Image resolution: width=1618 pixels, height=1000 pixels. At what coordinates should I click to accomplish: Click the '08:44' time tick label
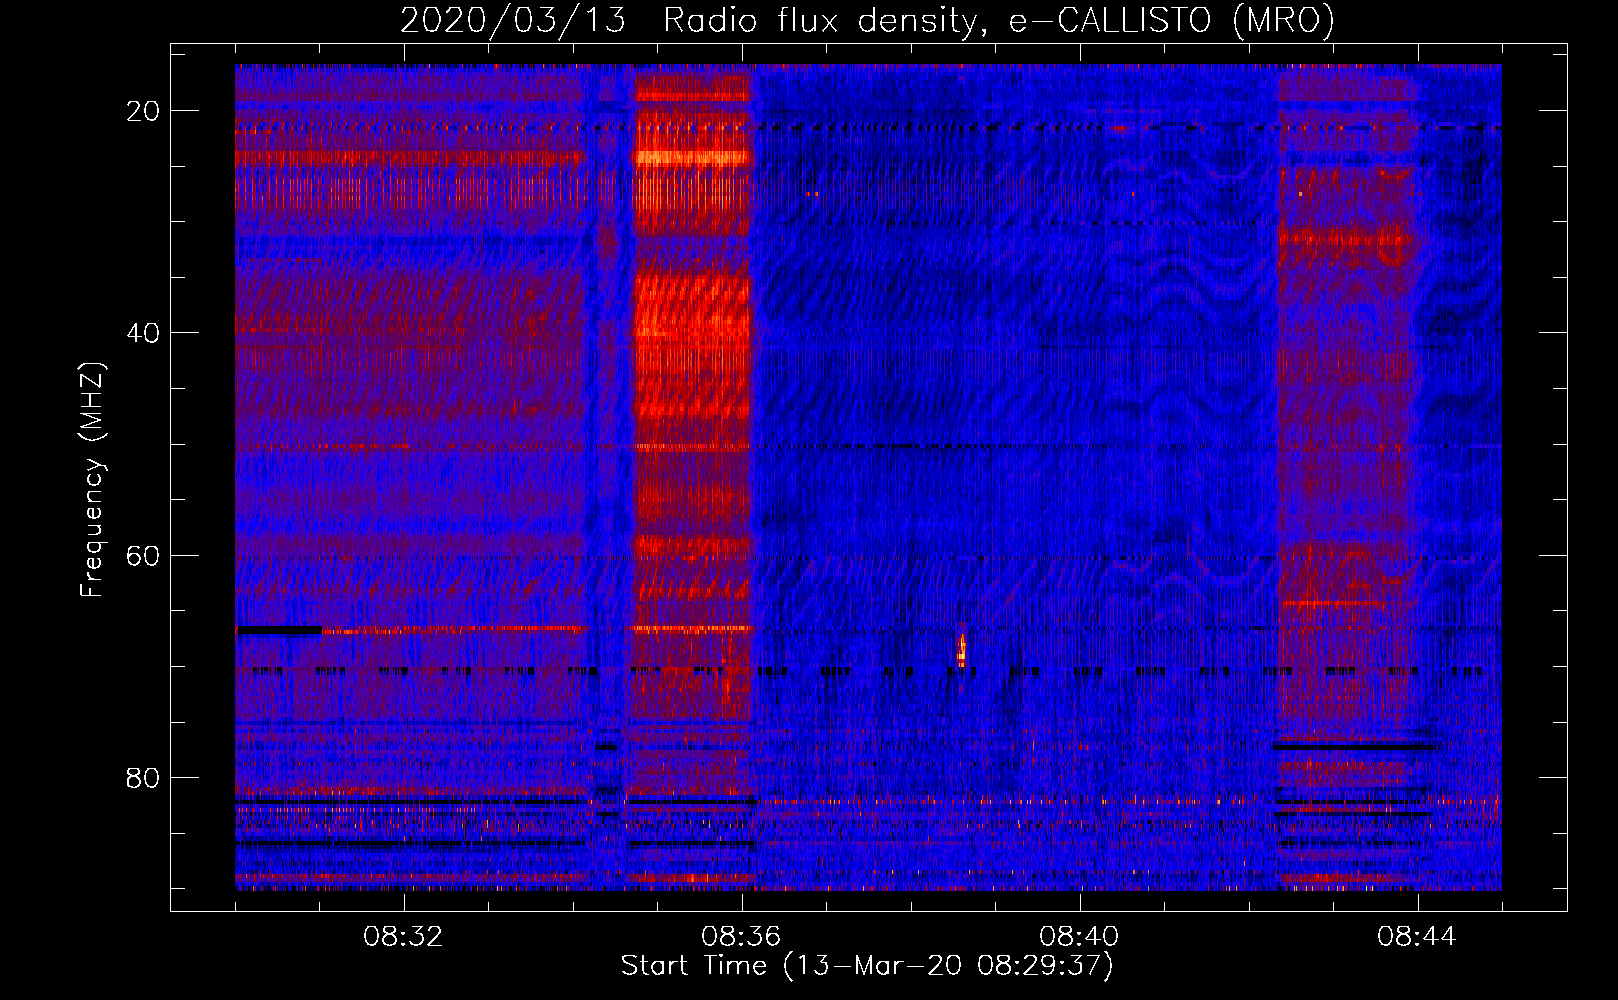pos(1418,937)
